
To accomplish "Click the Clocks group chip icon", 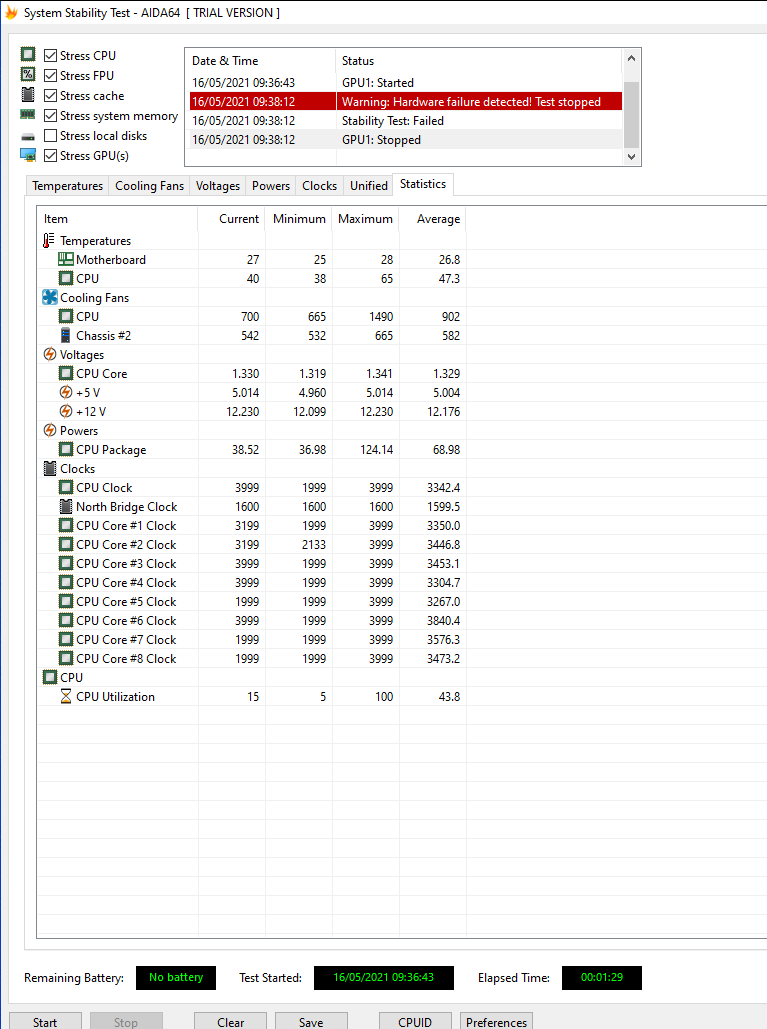I will pyautogui.click(x=50, y=469).
